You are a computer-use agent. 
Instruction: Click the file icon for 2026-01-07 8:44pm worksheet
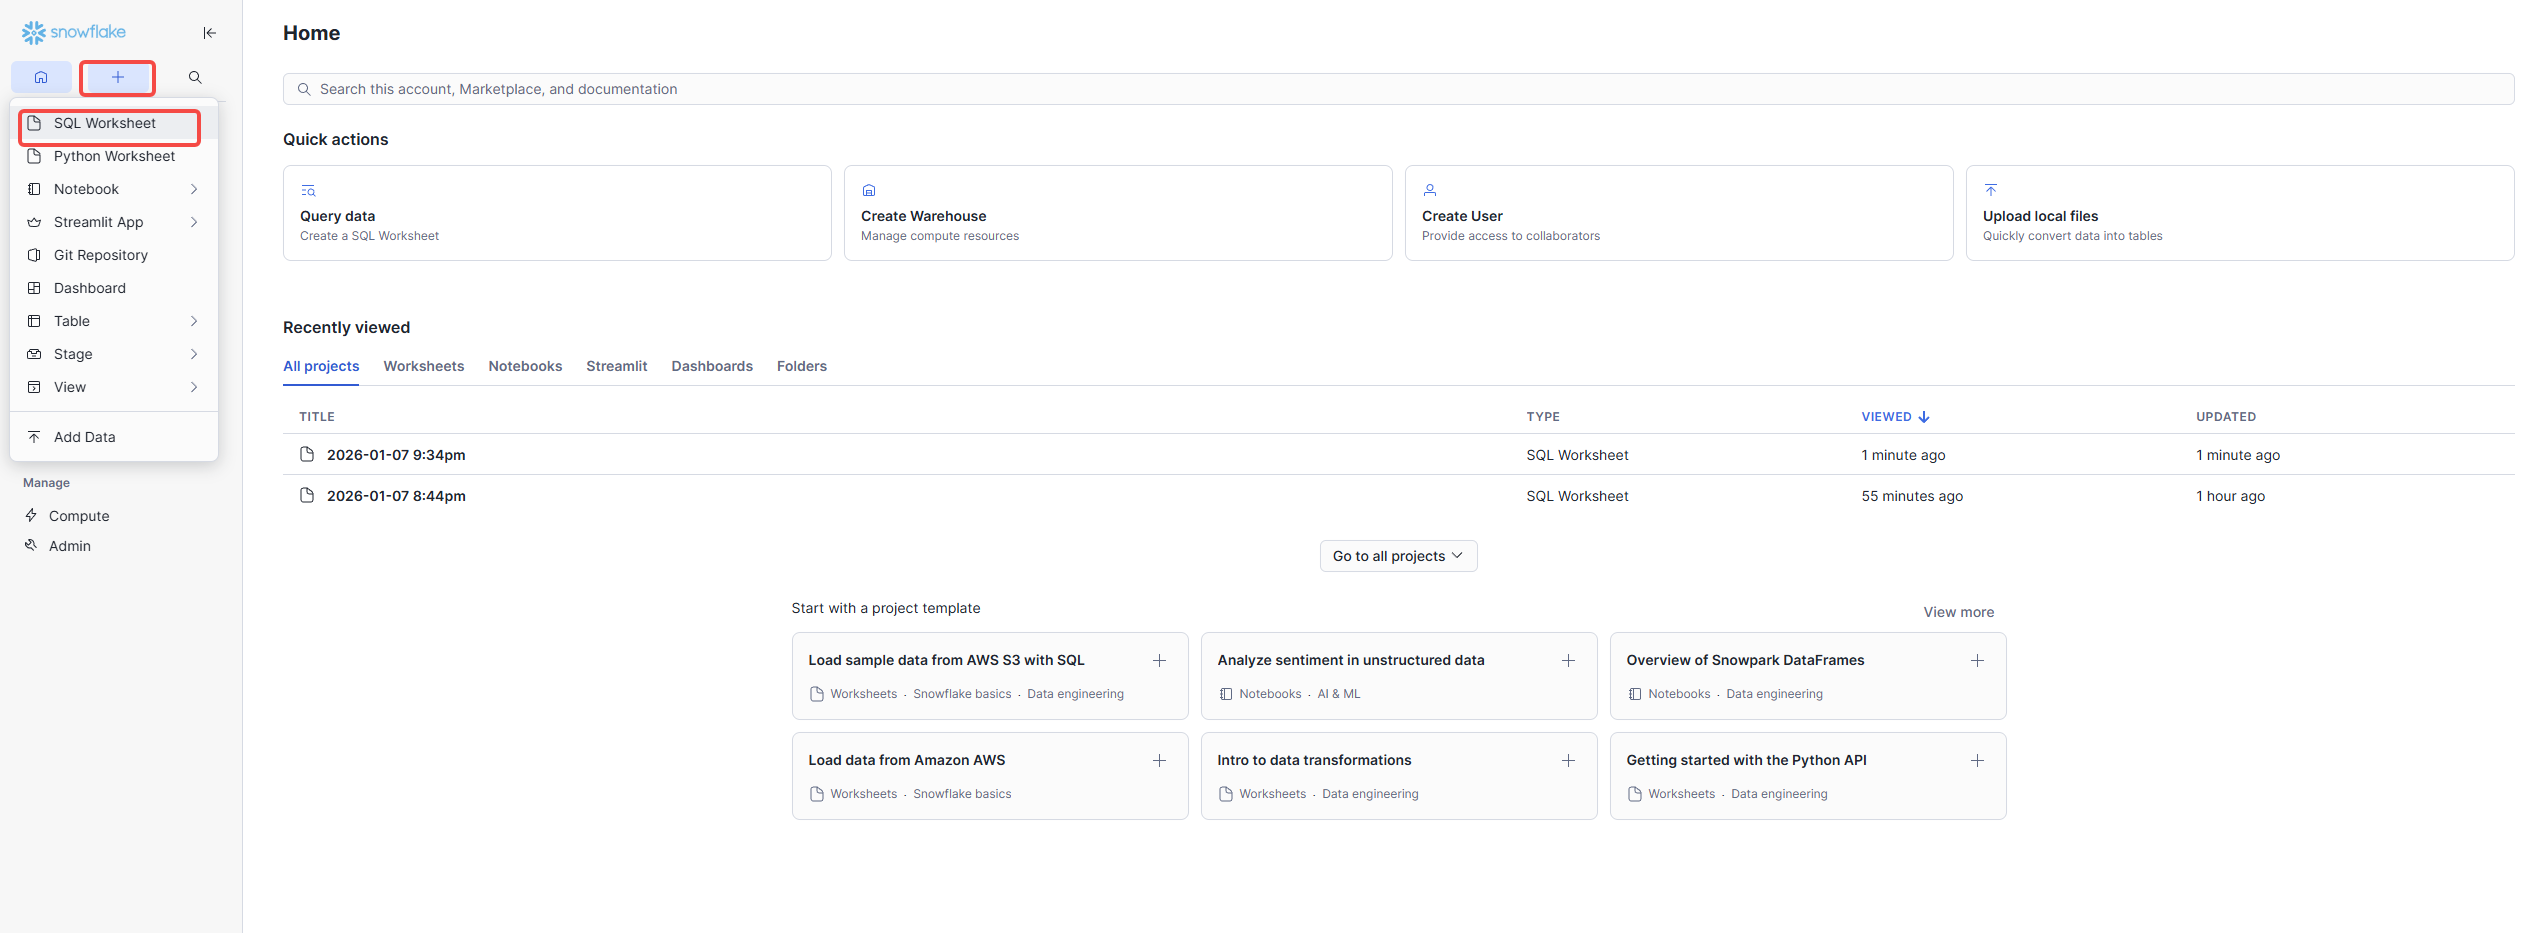(307, 495)
